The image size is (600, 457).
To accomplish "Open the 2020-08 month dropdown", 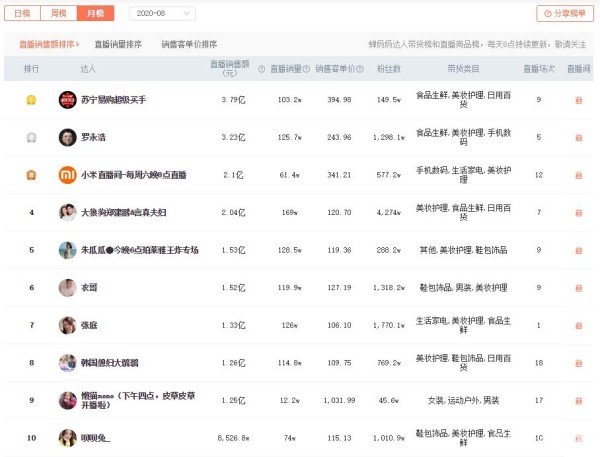I will point(162,13).
